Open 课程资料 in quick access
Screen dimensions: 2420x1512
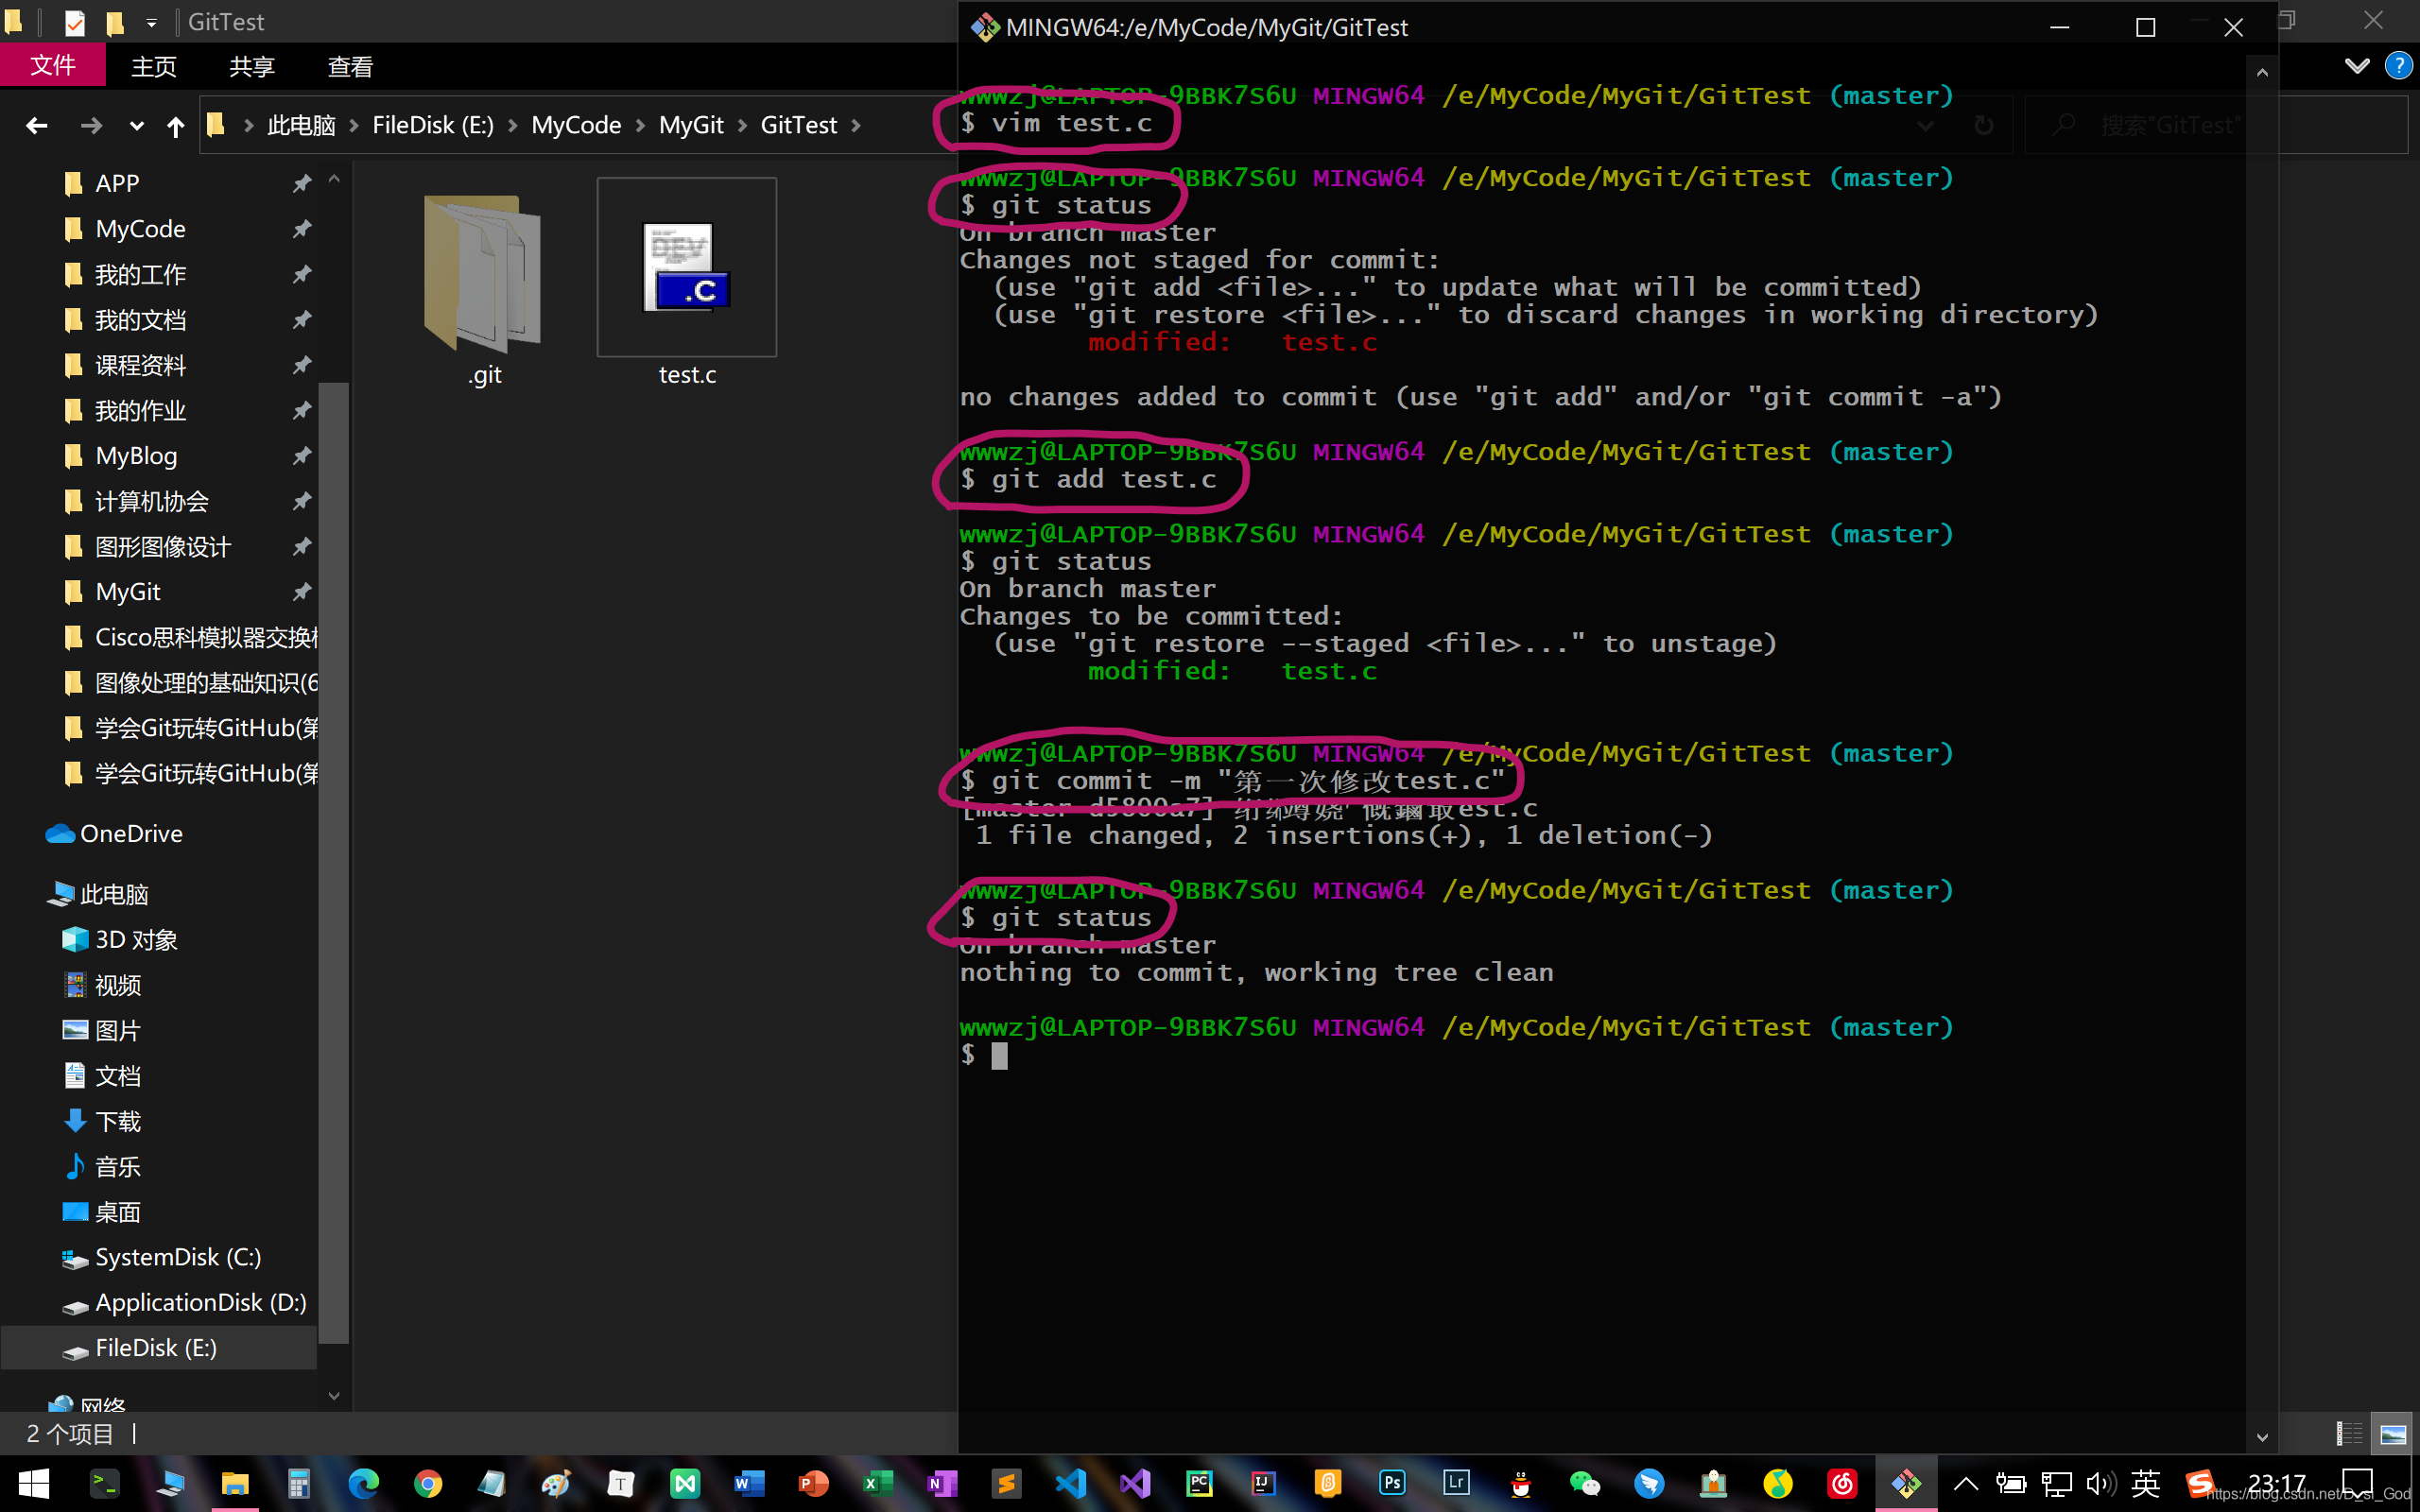point(140,365)
